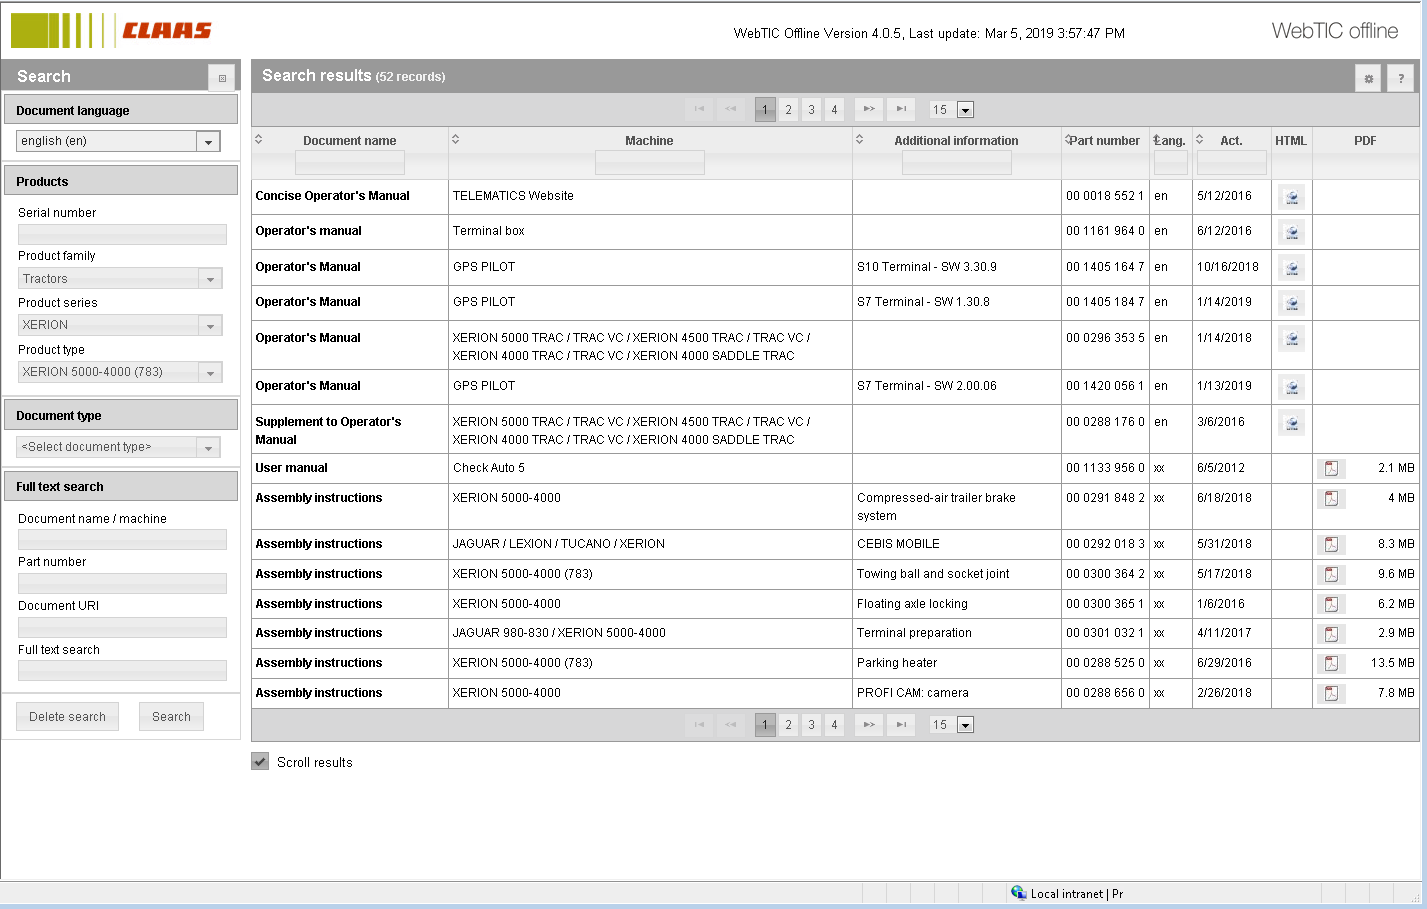The image size is (1427, 909).
Task: Open HTML for Supplement to Operator's Manual
Action: click(1291, 423)
